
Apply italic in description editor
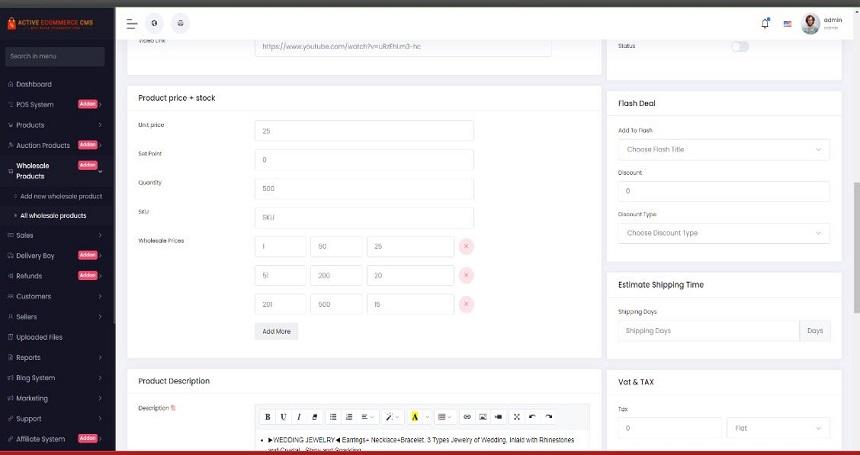coord(298,417)
